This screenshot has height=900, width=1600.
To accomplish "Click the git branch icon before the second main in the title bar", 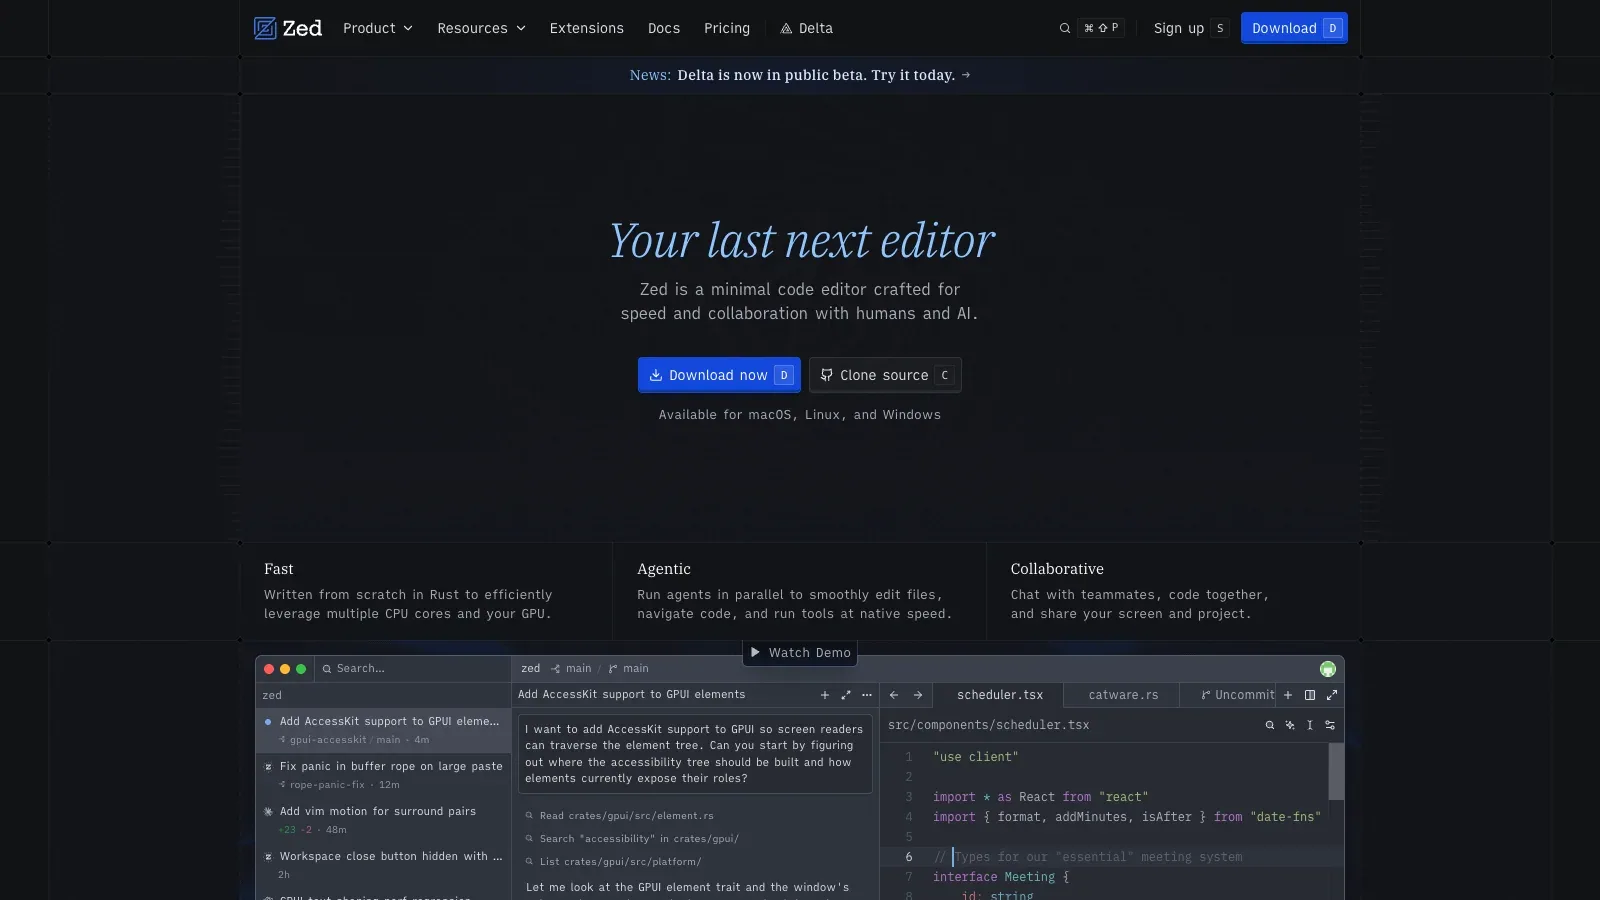I will pos(613,669).
